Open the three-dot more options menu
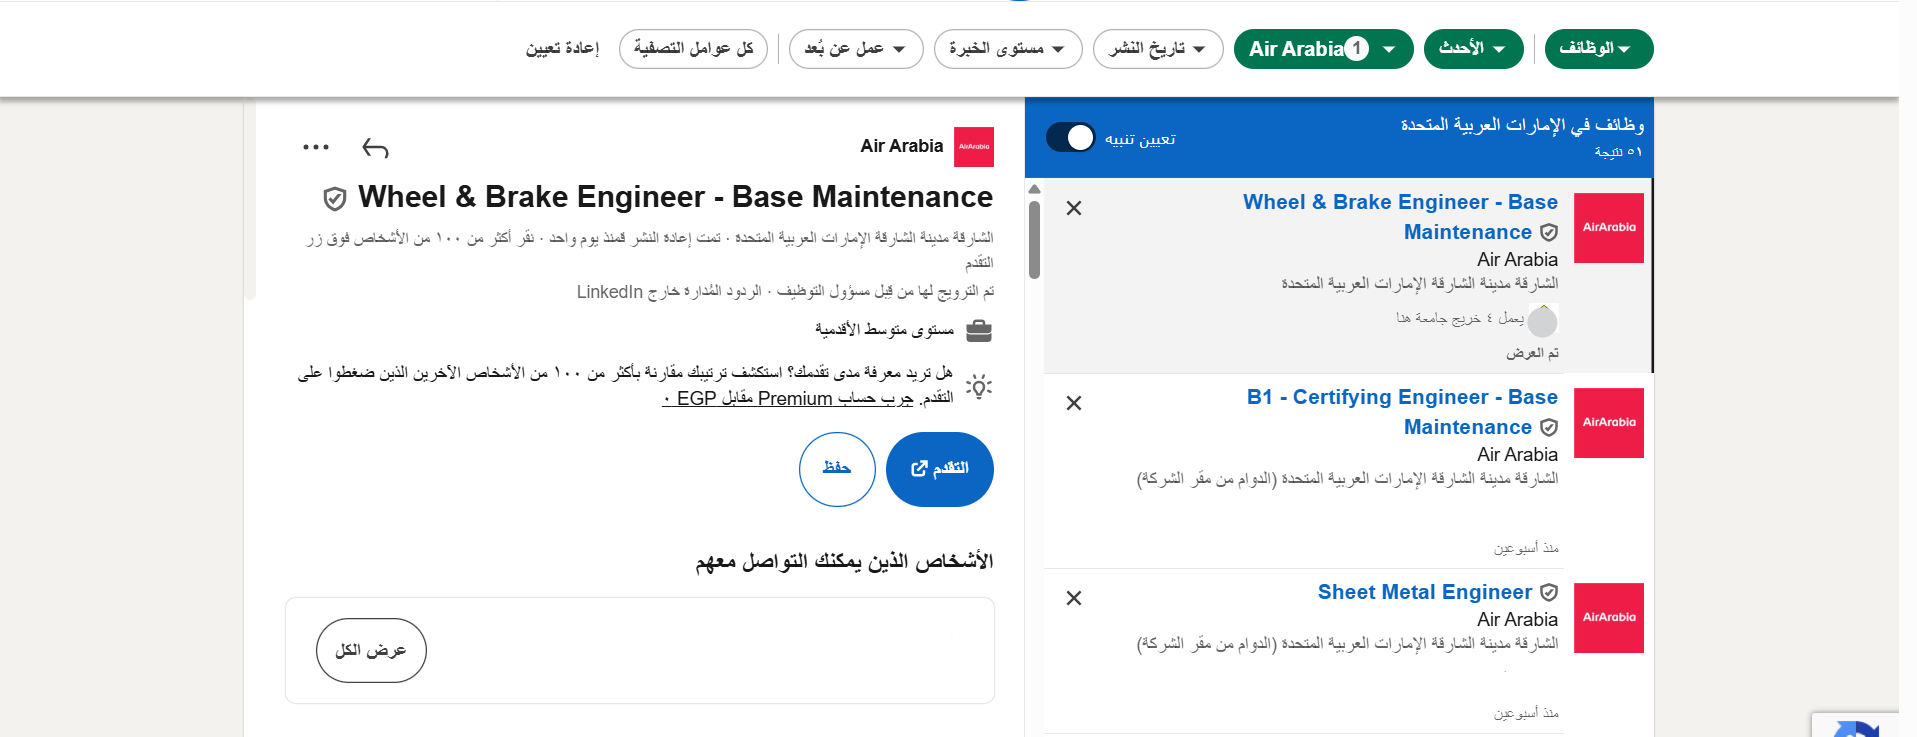Image resolution: width=1917 pixels, height=737 pixels. (x=316, y=147)
